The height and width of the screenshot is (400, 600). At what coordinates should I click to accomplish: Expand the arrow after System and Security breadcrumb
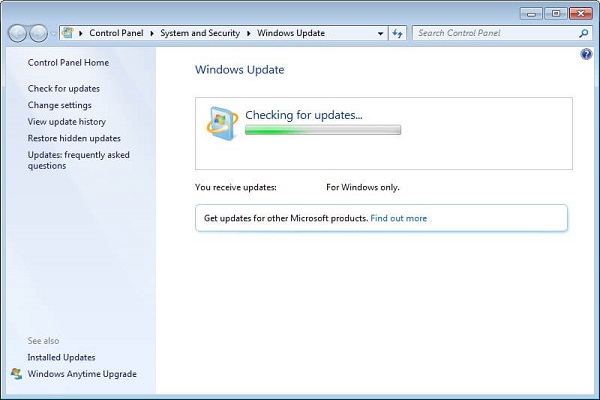point(249,33)
